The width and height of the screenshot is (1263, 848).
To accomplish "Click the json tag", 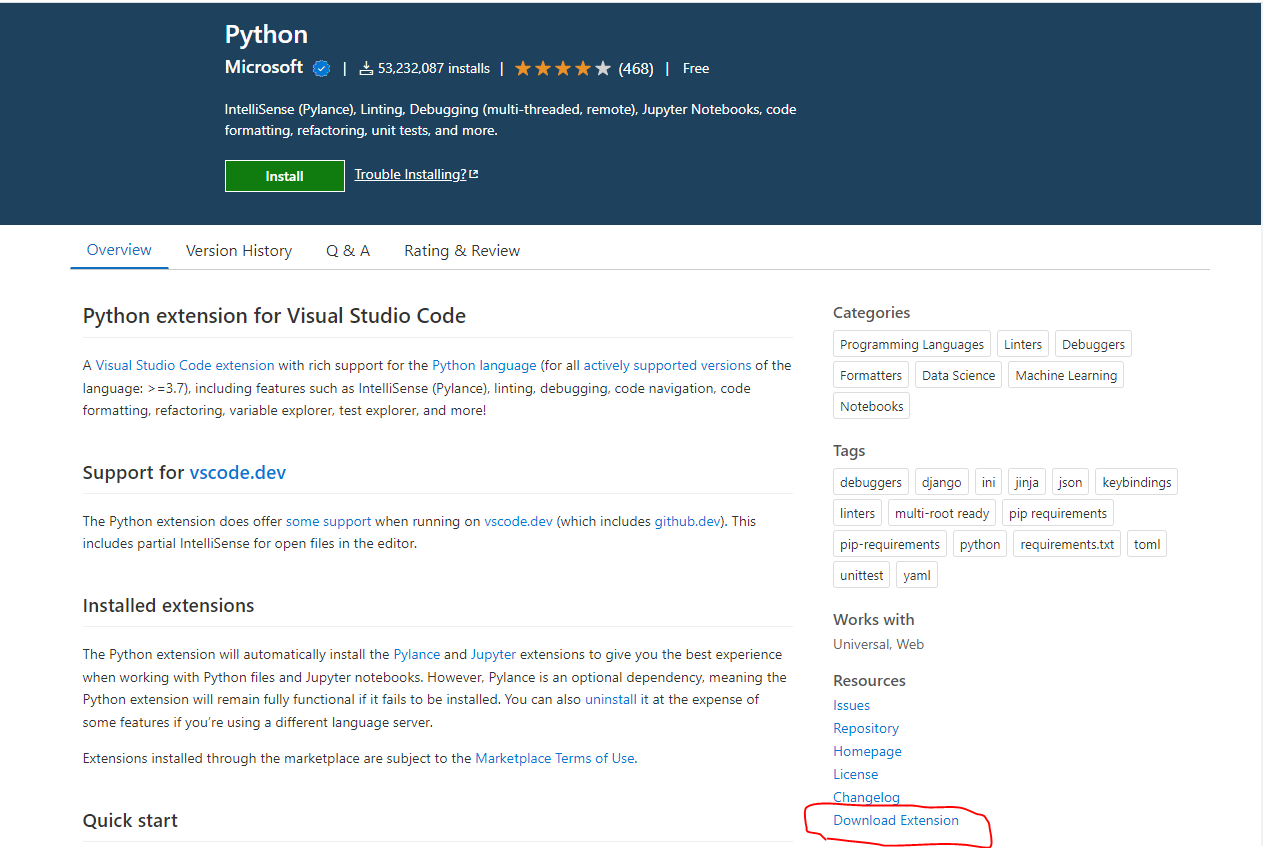I will 1070,482.
